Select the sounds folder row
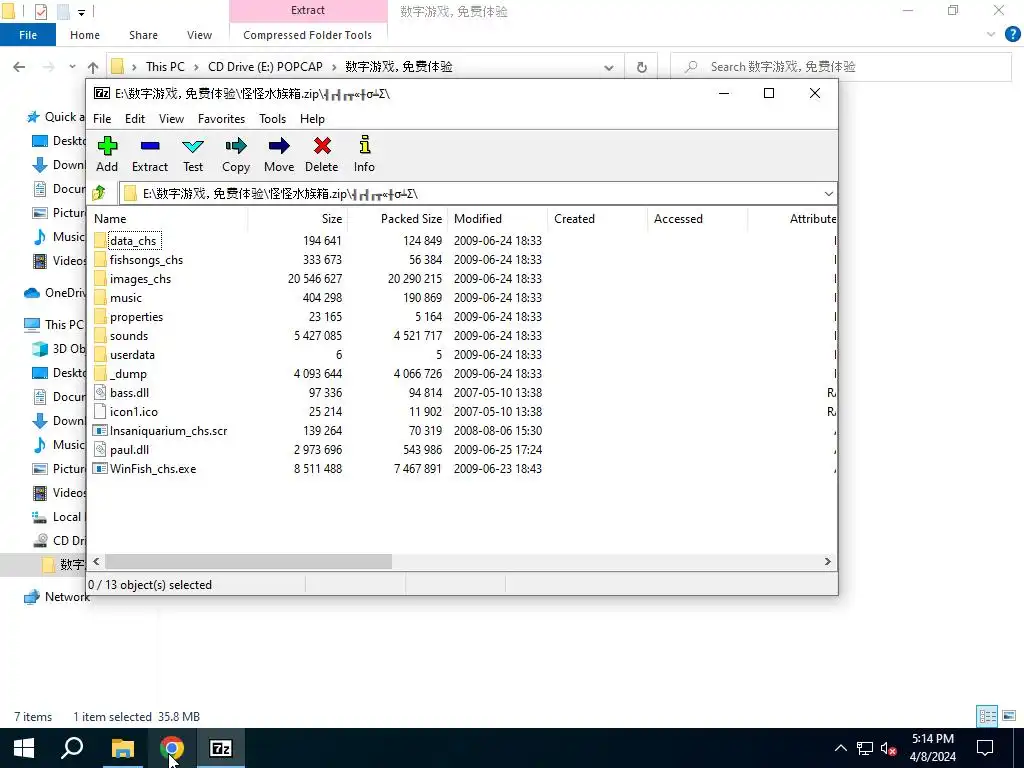Image resolution: width=1024 pixels, height=768 pixels. tap(462, 336)
